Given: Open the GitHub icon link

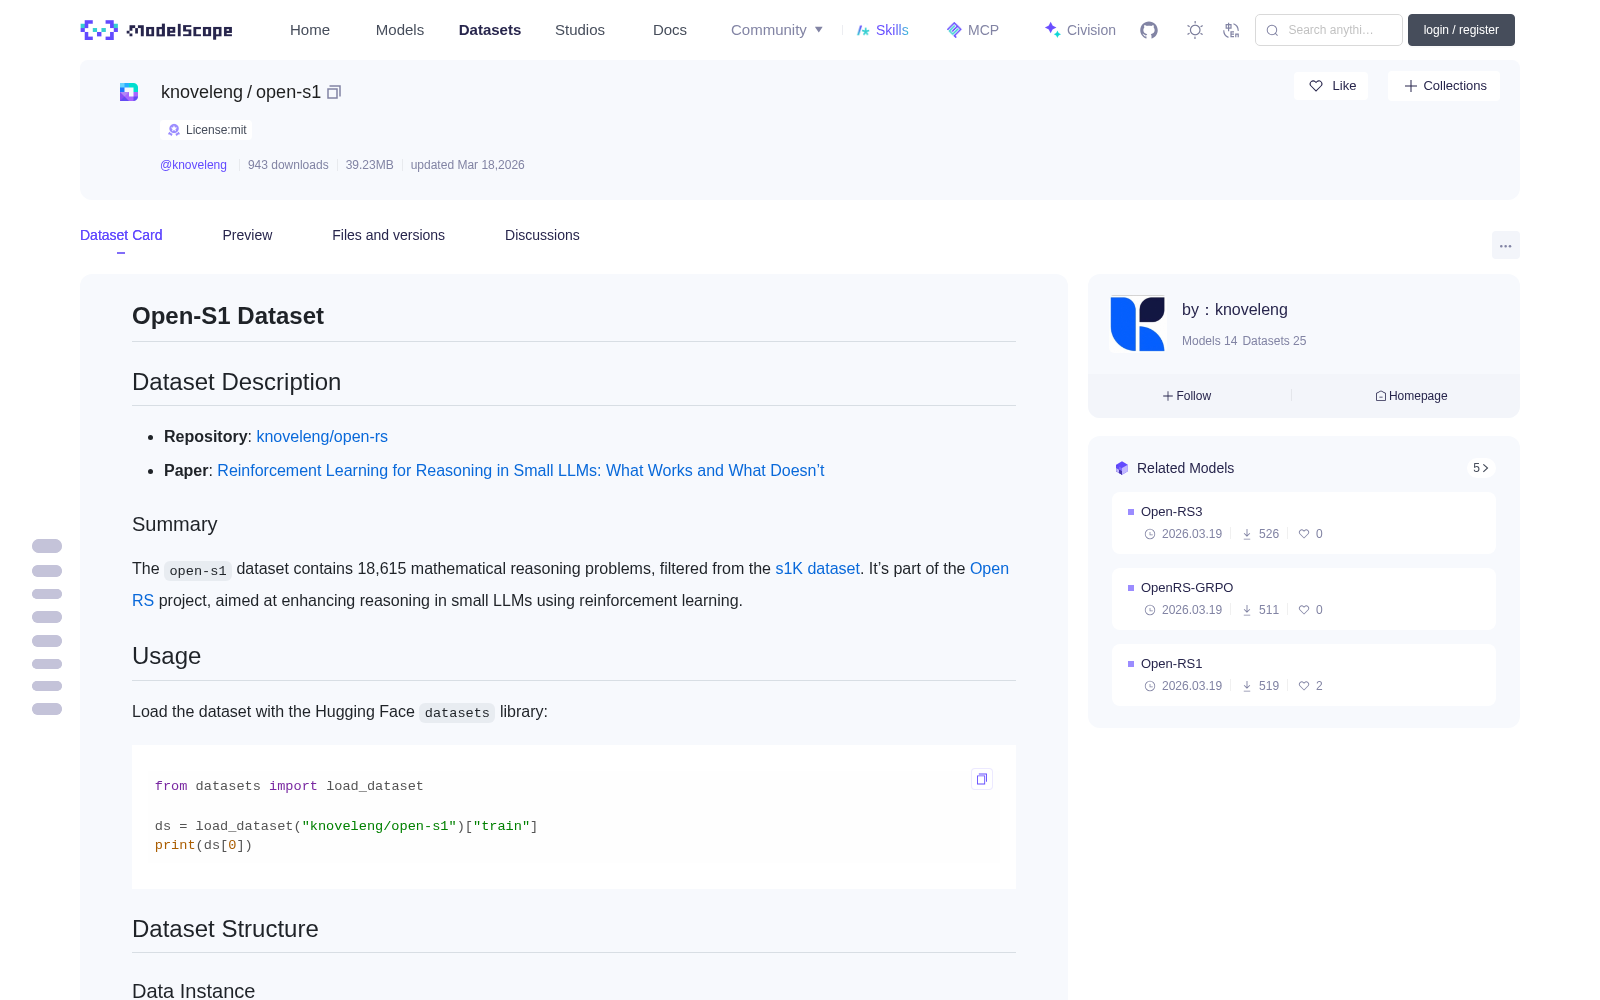Looking at the screenshot, I should 1149,30.
